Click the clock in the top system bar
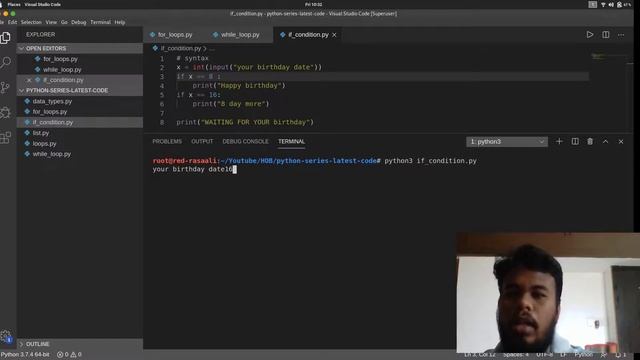 coord(313,4)
